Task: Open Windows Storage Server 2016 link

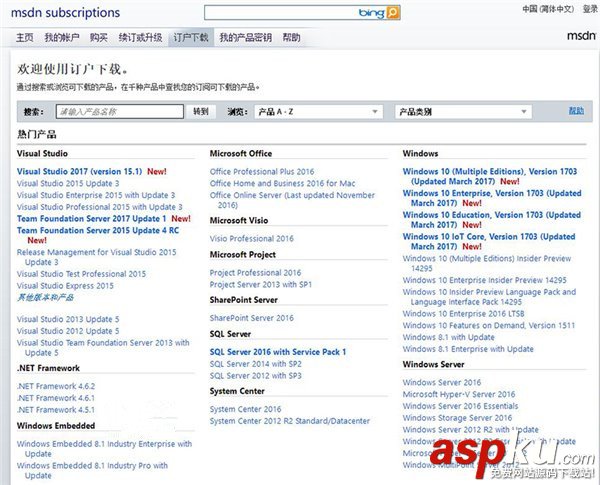Action: [x=457, y=418]
